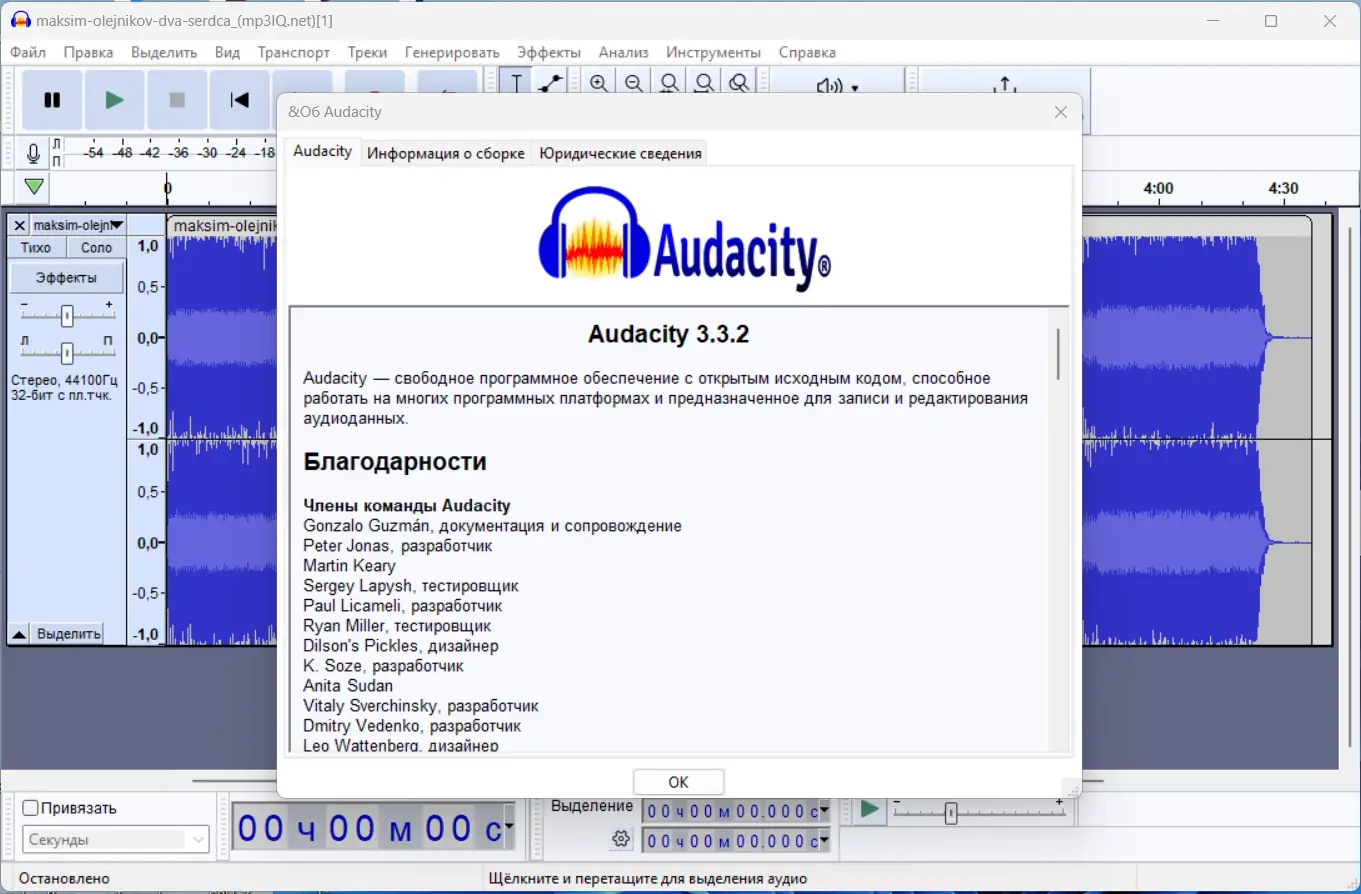This screenshot has width=1361, height=894.
Task: Confirm the dialog with the OK button
Action: (x=678, y=782)
